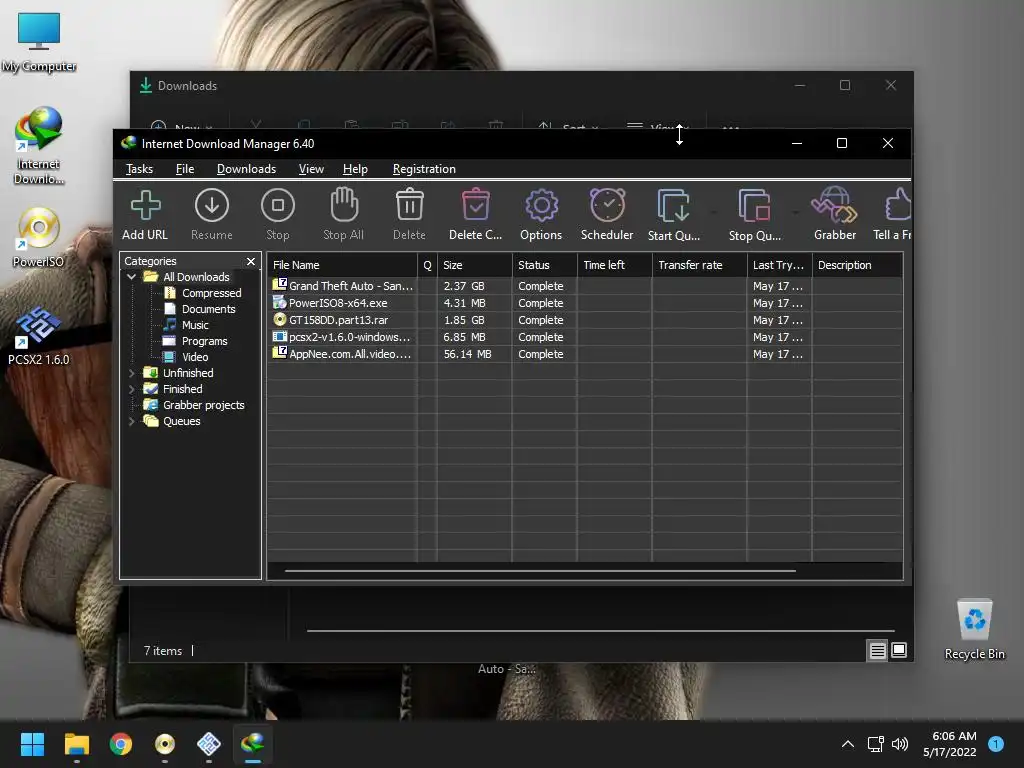This screenshot has height=768, width=1024.
Task: Open the Registration menu
Action: [424, 169]
